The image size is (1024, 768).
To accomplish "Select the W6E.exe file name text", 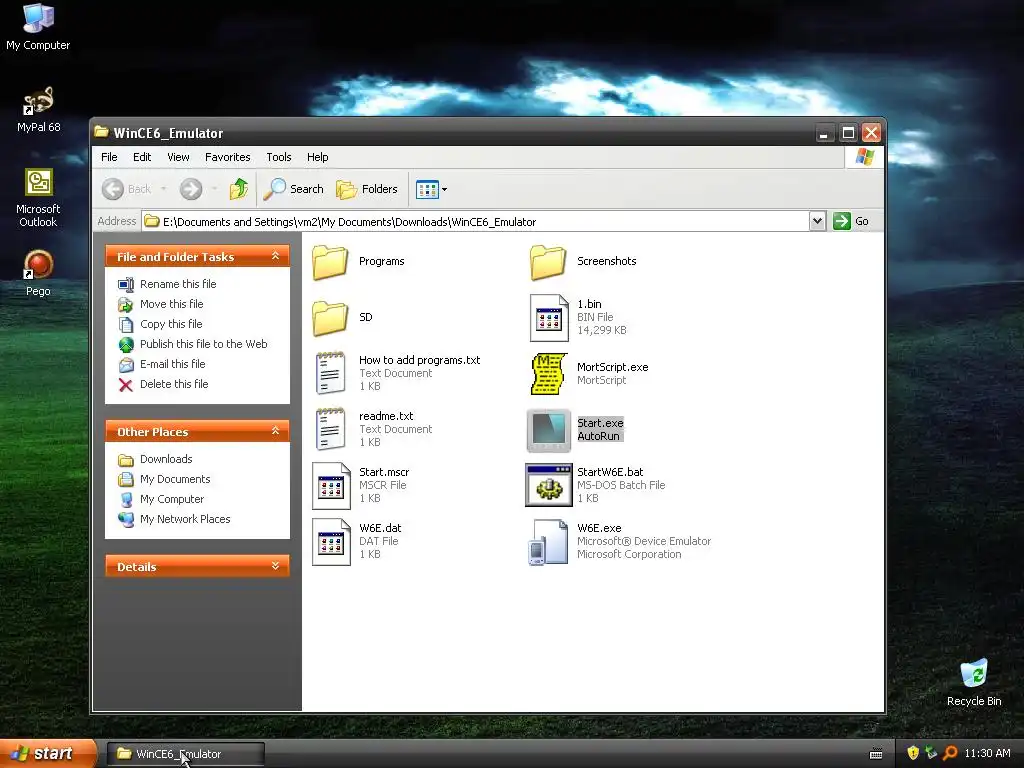I will point(599,528).
